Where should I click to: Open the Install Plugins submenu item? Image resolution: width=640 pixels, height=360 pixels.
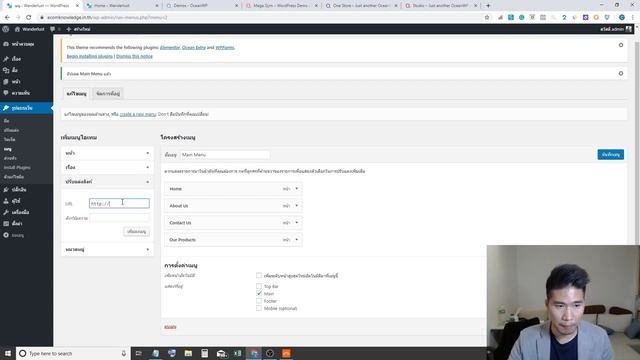coord(17,167)
